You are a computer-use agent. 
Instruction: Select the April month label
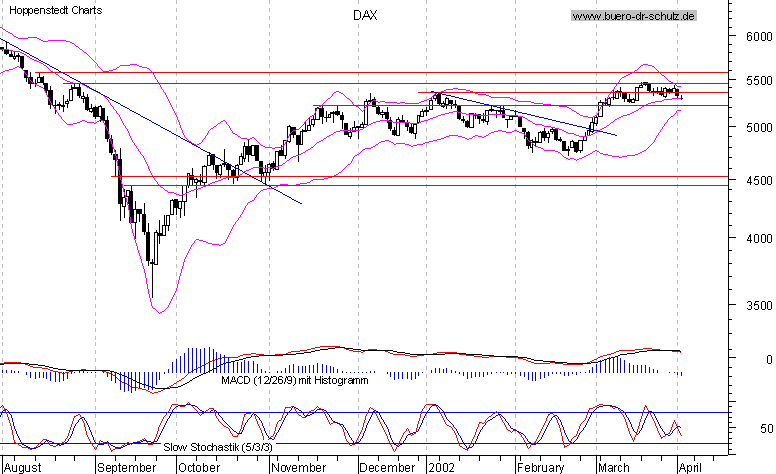[690, 468]
